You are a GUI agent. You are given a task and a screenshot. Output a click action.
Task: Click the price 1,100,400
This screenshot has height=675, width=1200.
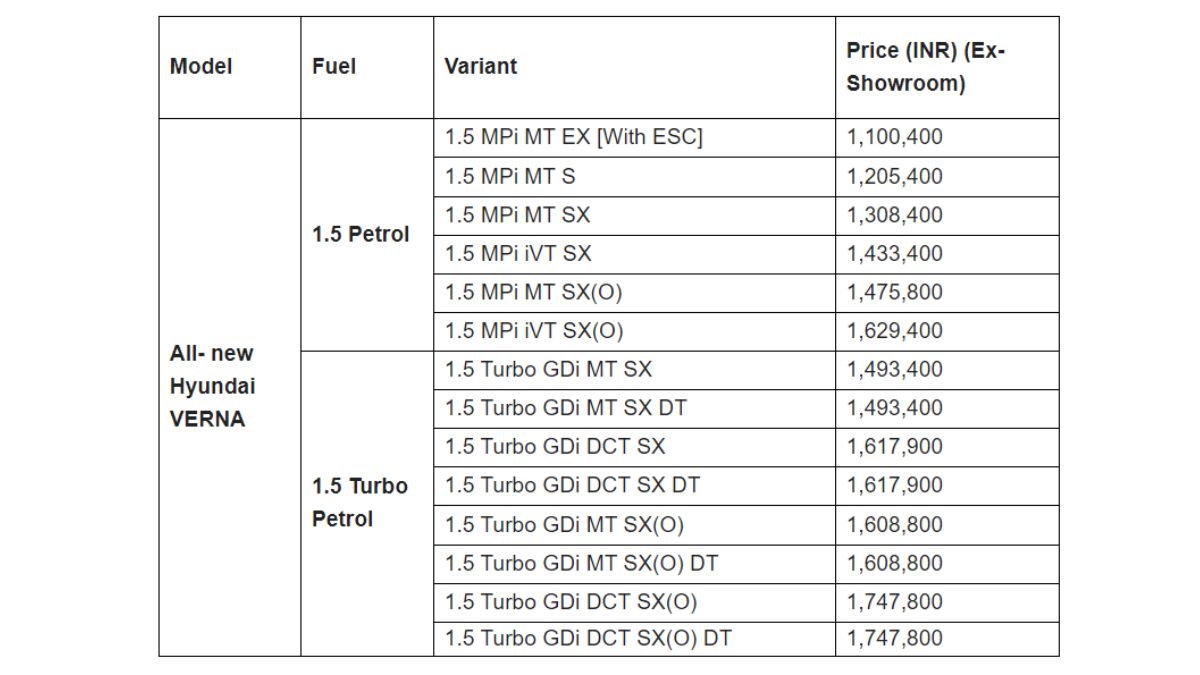[x=894, y=138]
